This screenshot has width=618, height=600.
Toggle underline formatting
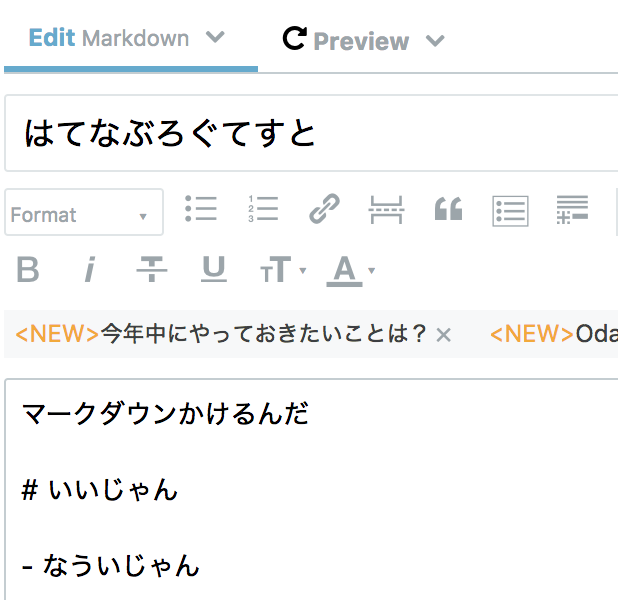214,269
